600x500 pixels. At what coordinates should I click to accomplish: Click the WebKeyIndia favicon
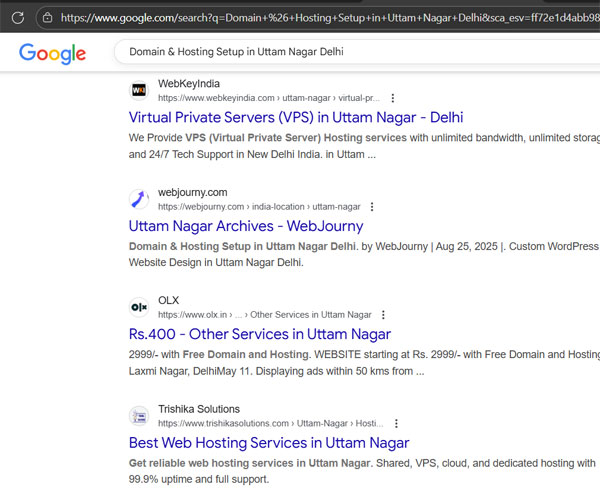pyautogui.click(x=139, y=91)
